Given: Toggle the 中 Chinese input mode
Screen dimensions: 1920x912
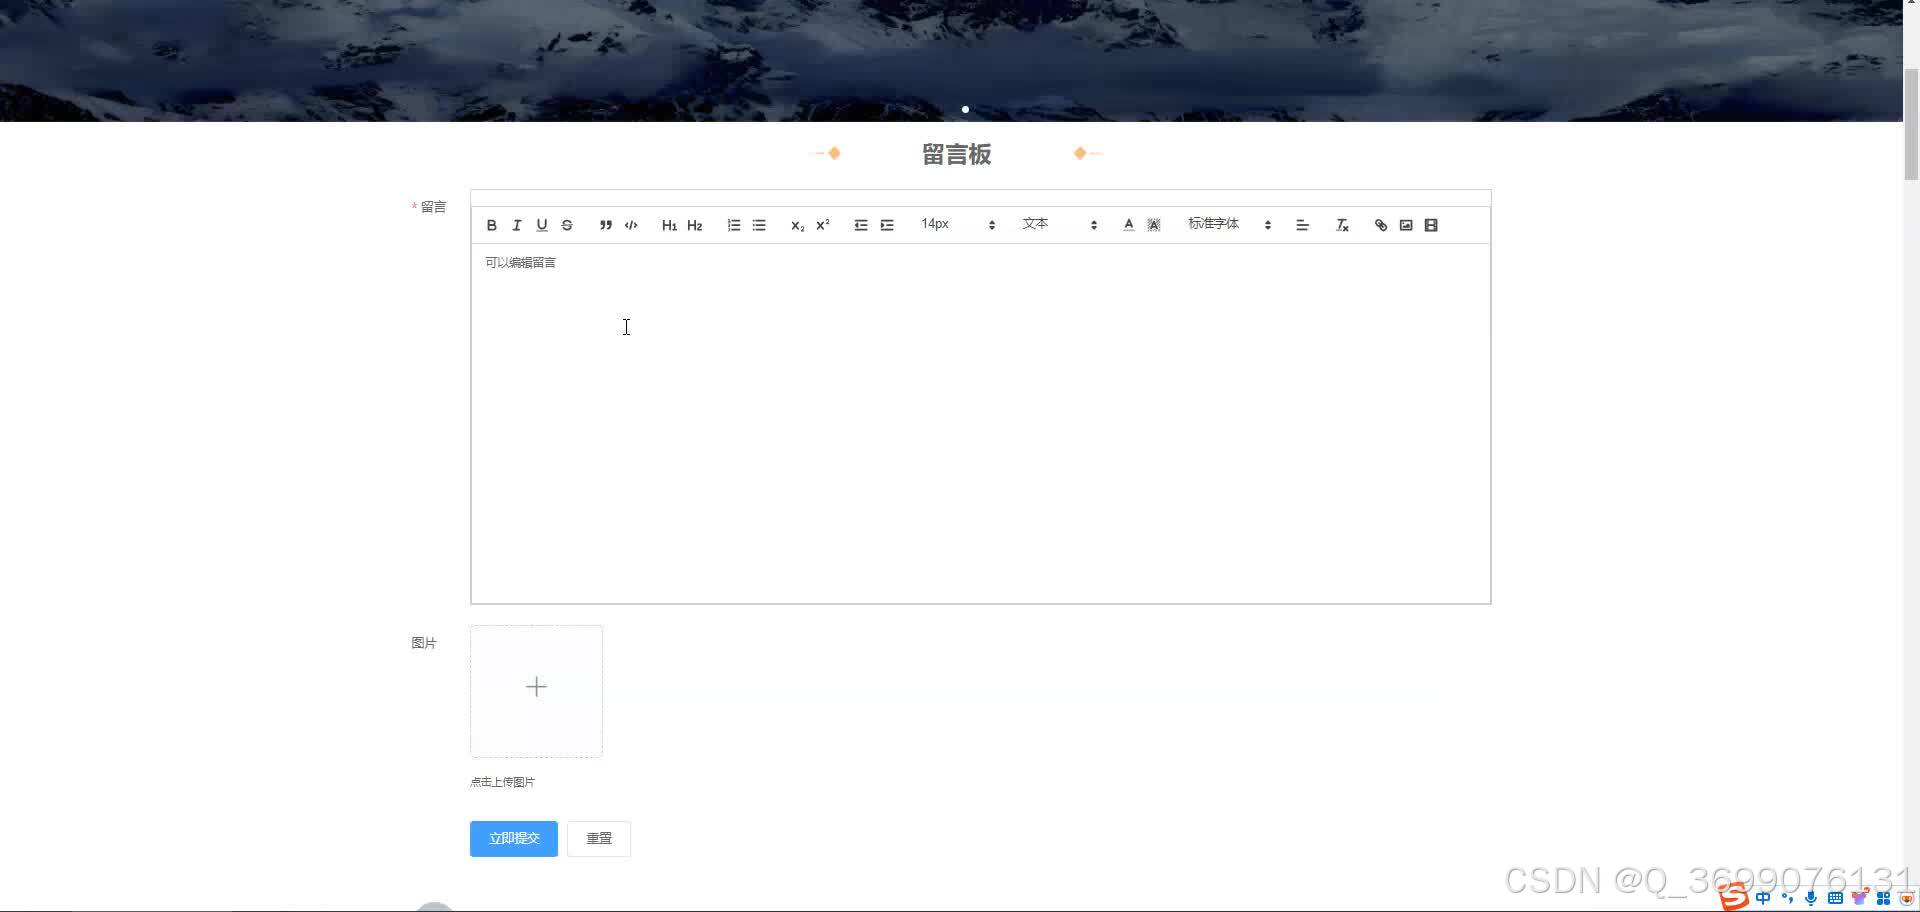Looking at the screenshot, I should (1762, 898).
